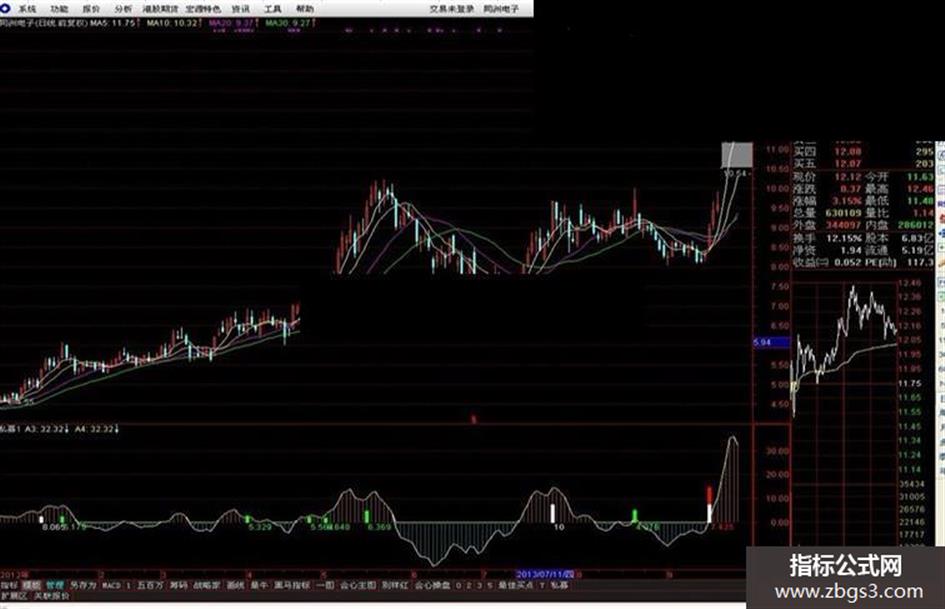Click the A3: 32.32 sub-indicator label
The height and width of the screenshot is (609, 945).
pyautogui.click(x=47, y=429)
